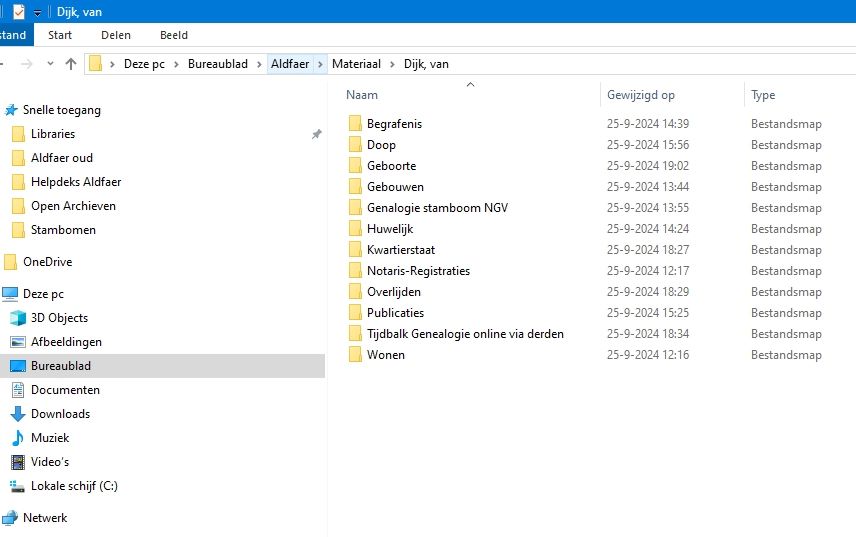
Task: Switch to the Beeld ribbon tab
Action: tap(174, 35)
